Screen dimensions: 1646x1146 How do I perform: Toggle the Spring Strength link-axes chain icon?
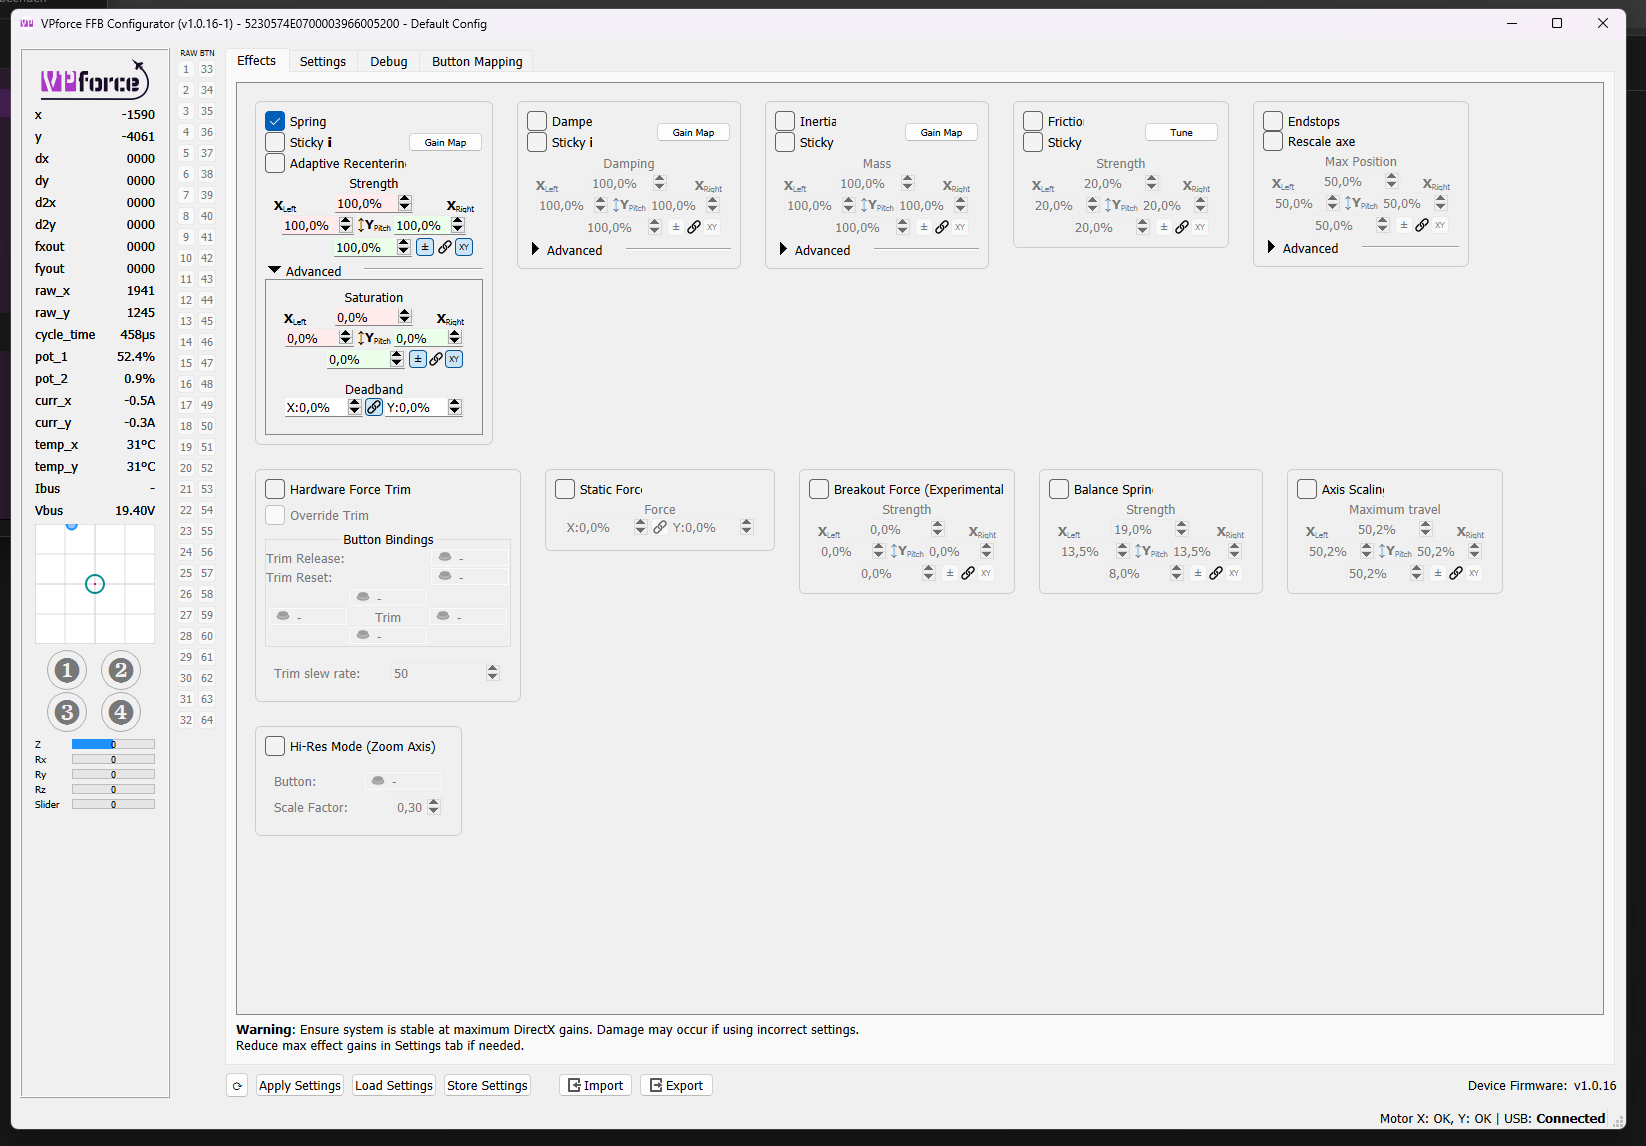(445, 247)
